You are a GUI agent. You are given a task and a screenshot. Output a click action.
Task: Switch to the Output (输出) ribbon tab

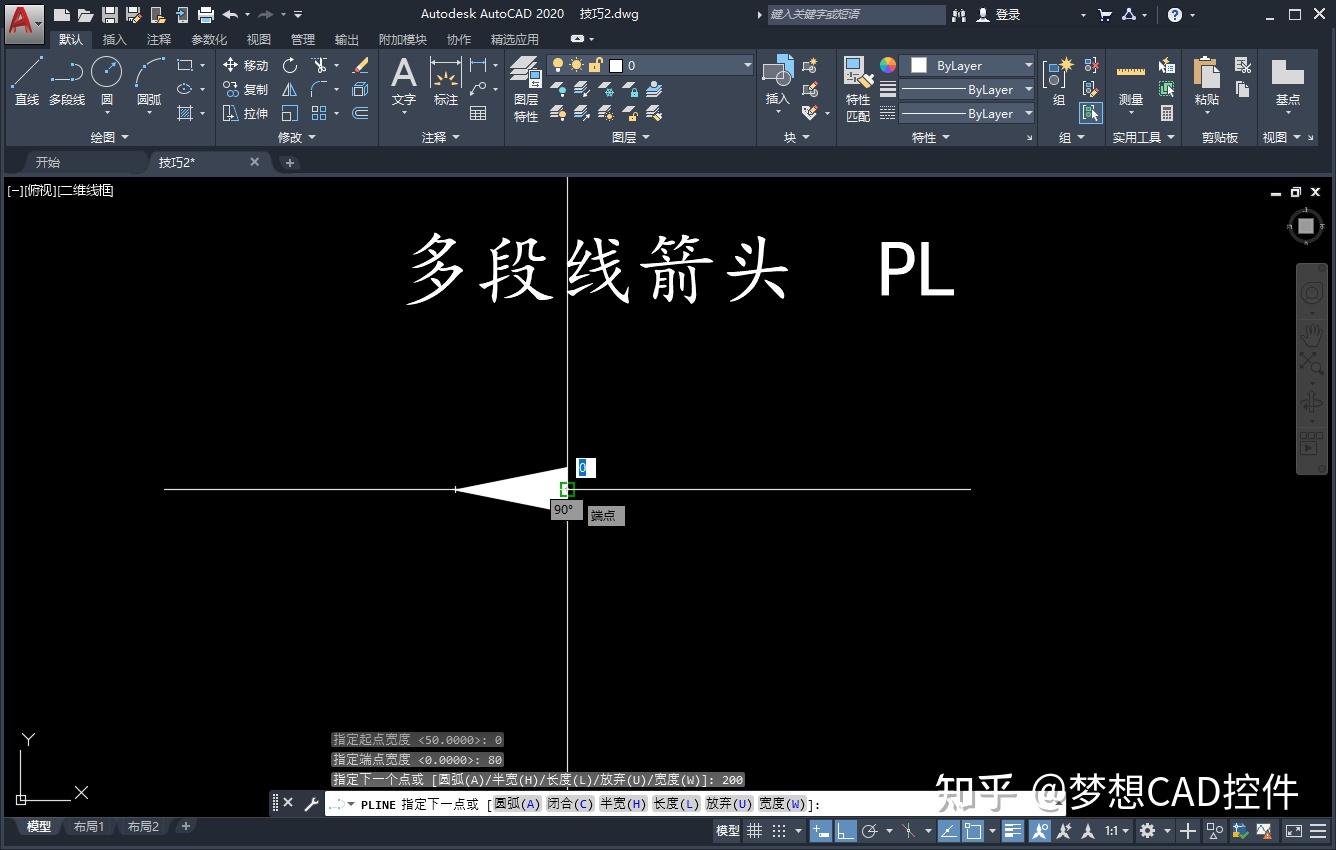[x=347, y=39]
